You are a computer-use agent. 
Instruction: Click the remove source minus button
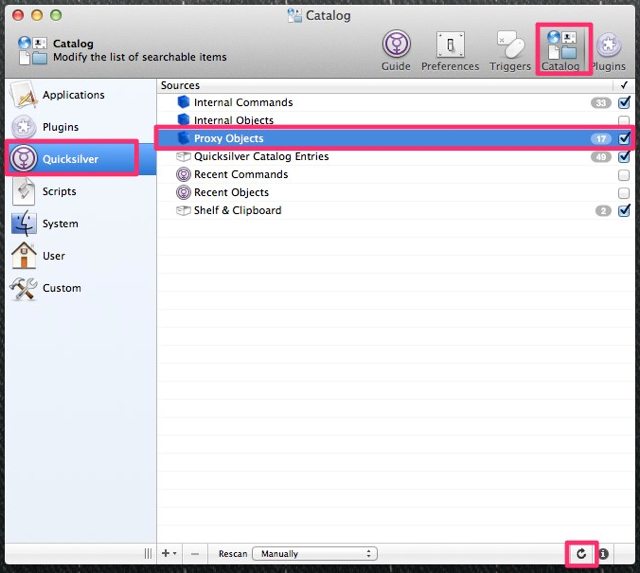click(x=195, y=554)
